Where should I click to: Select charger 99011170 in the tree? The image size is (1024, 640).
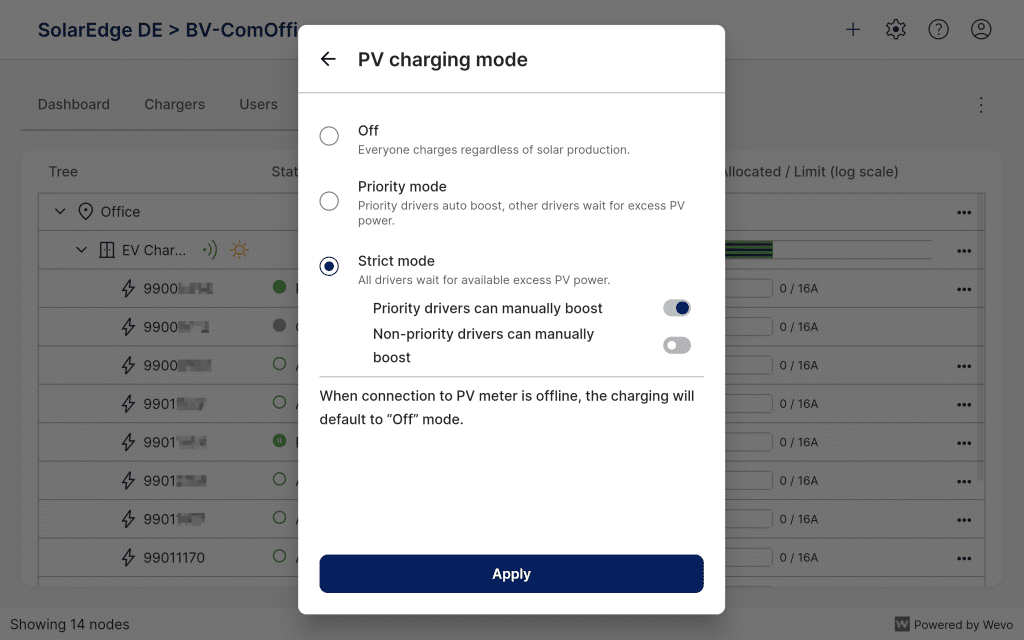174,558
